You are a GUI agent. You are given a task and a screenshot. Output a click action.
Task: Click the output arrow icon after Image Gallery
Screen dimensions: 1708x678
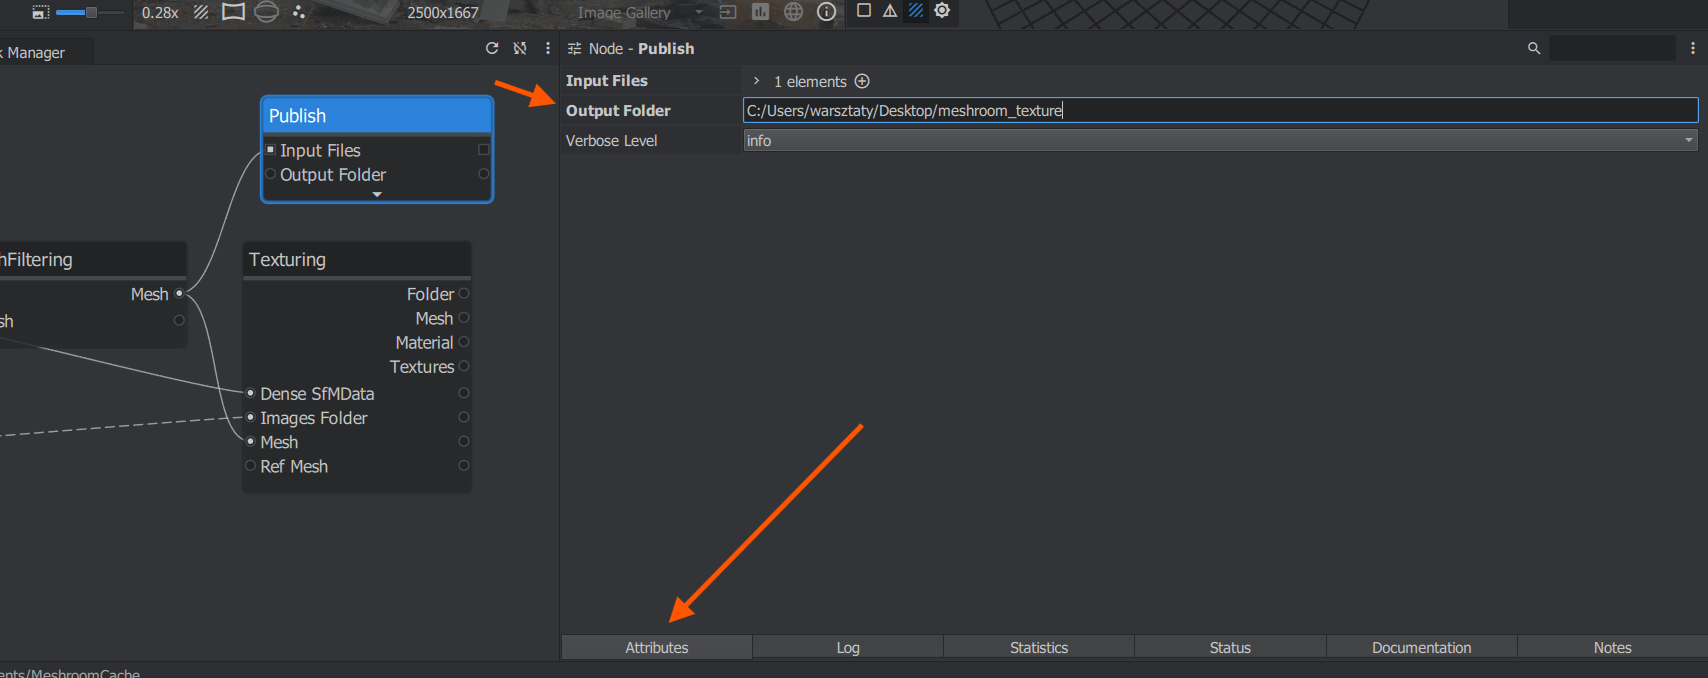728,12
